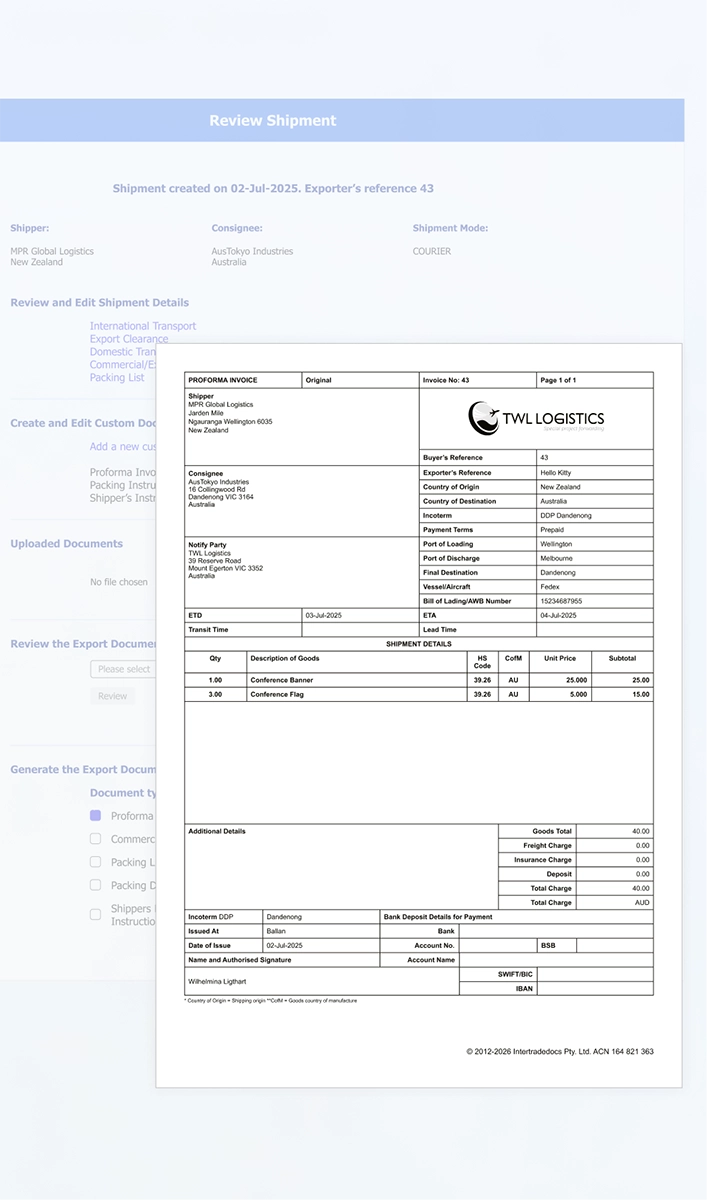This screenshot has height=1200, width=707.
Task: Click the 15.00 subtotal cell
Action: 622,694
